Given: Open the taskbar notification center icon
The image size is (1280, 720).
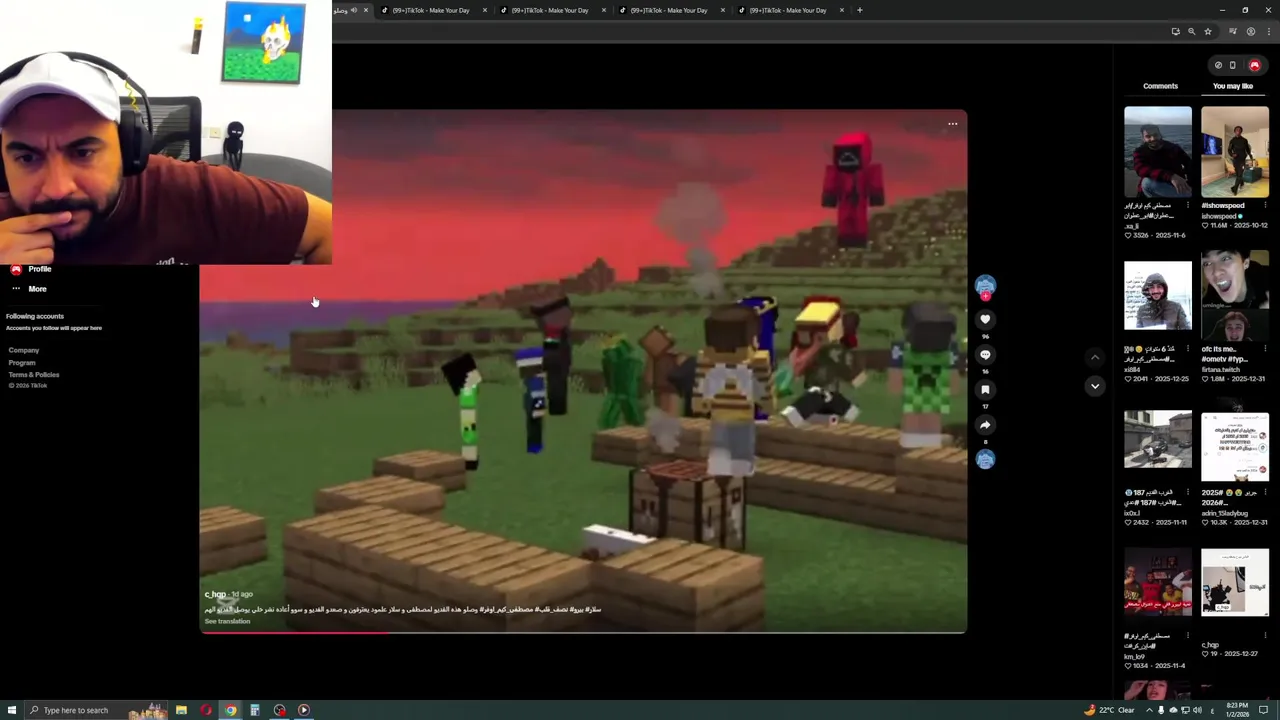Looking at the screenshot, I should point(1263,710).
